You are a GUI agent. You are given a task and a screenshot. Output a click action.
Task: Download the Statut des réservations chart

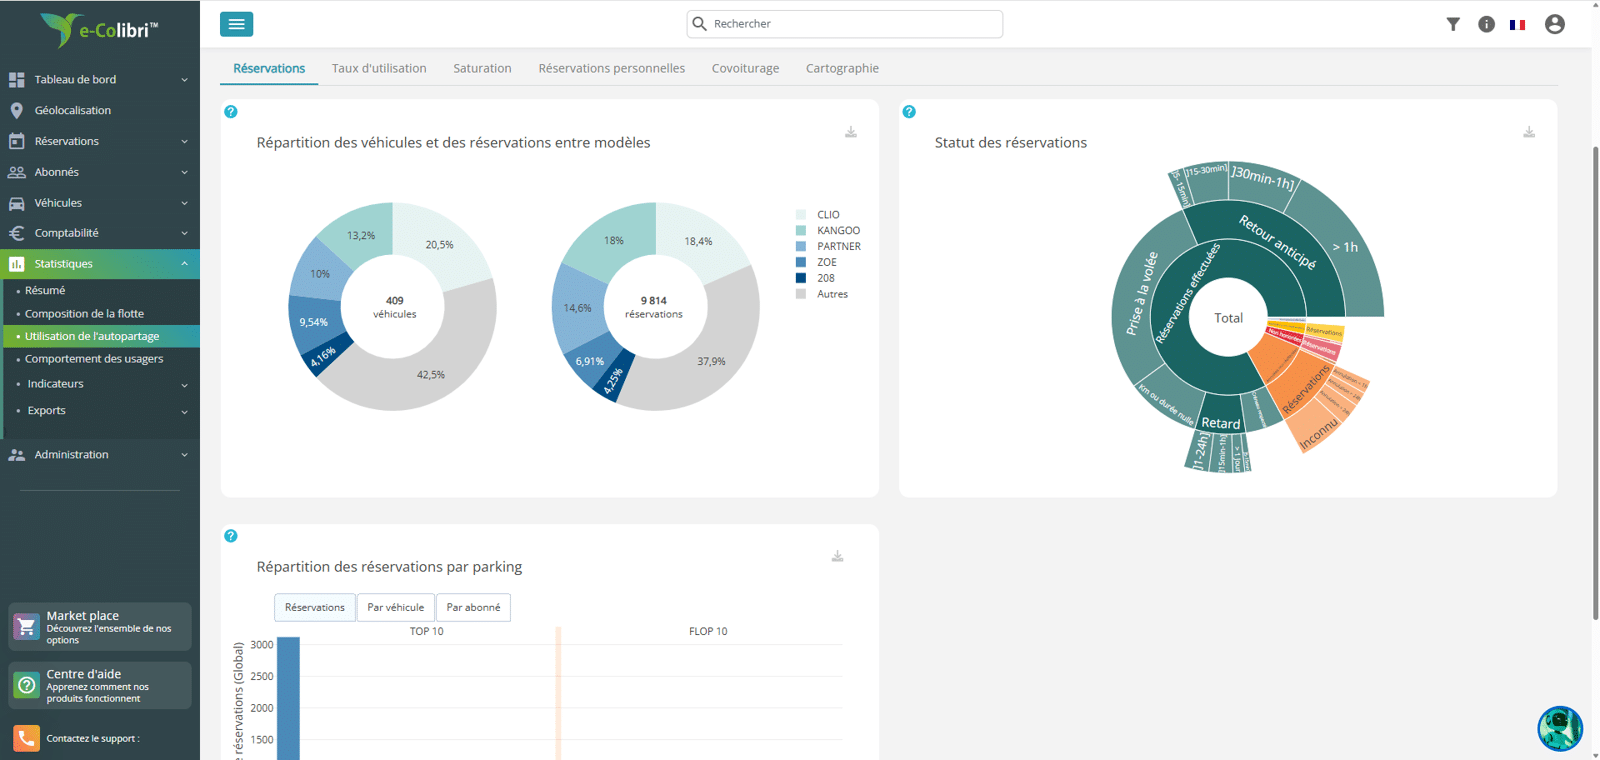(1529, 132)
